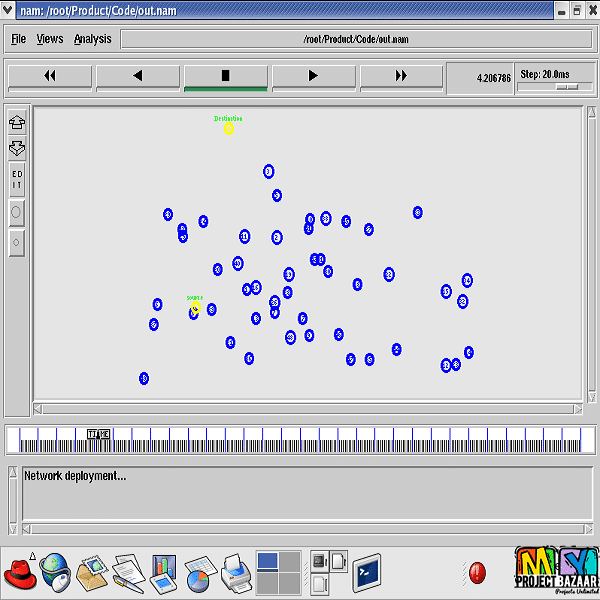The height and width of the screenshot is (600, 600).
Task: Click the yellow Destination node
Action: tap(228, 128)
